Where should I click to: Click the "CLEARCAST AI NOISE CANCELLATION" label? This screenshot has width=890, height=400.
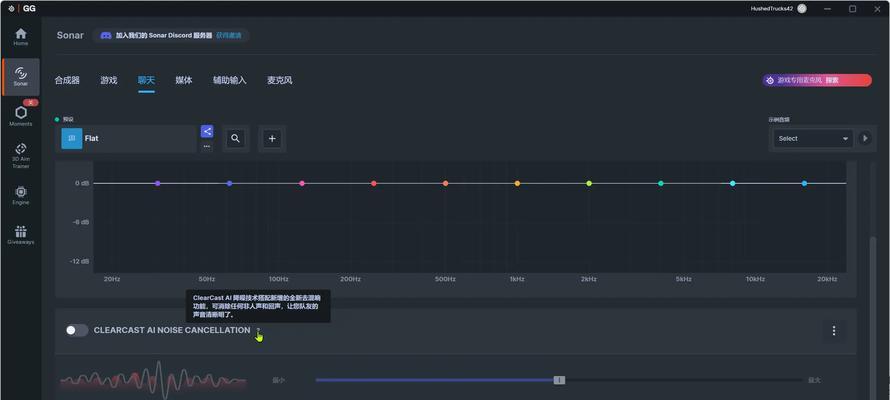pyautogui.click(x=172, y=330)
